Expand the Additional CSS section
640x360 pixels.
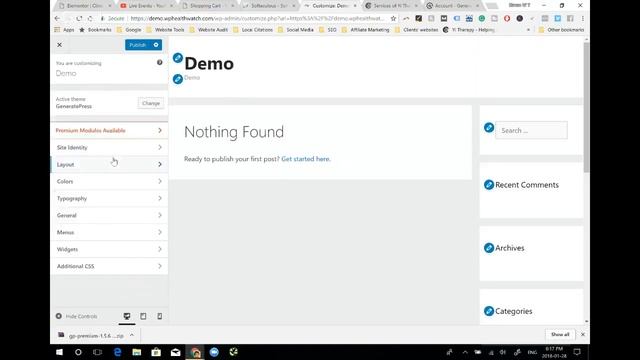pyautogui.click(x=109, y=266)
